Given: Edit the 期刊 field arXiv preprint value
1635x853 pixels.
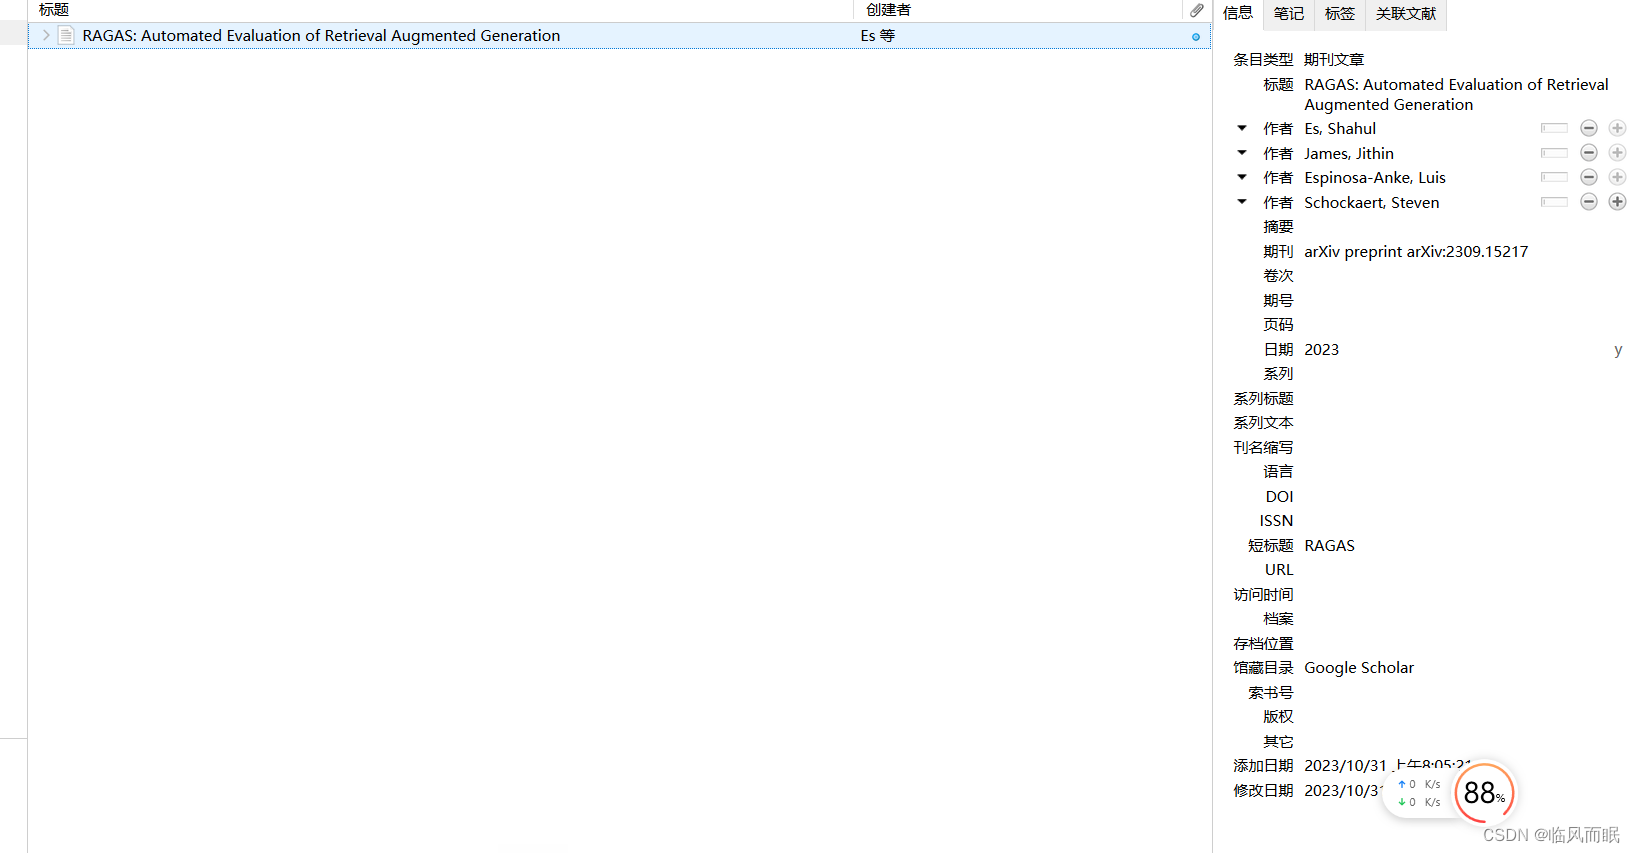Looking at the screenshot, I should tap(1416, 251).
